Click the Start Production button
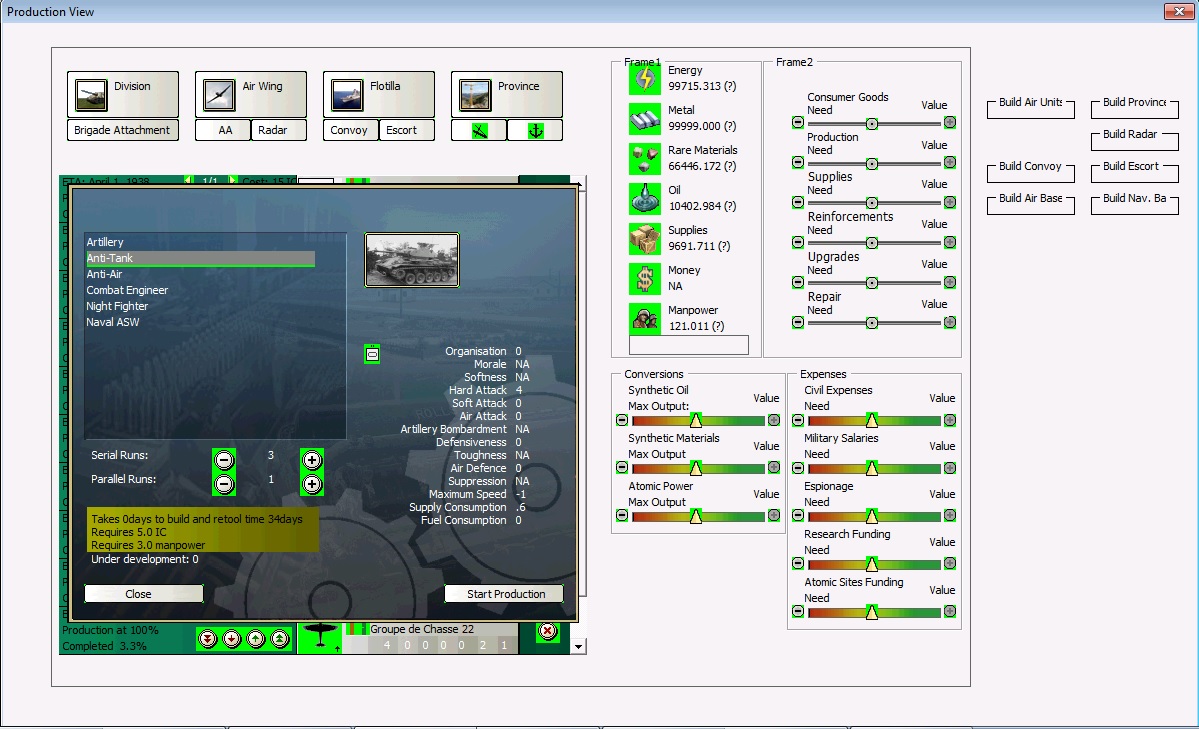1199x729 pixels. 505,594
